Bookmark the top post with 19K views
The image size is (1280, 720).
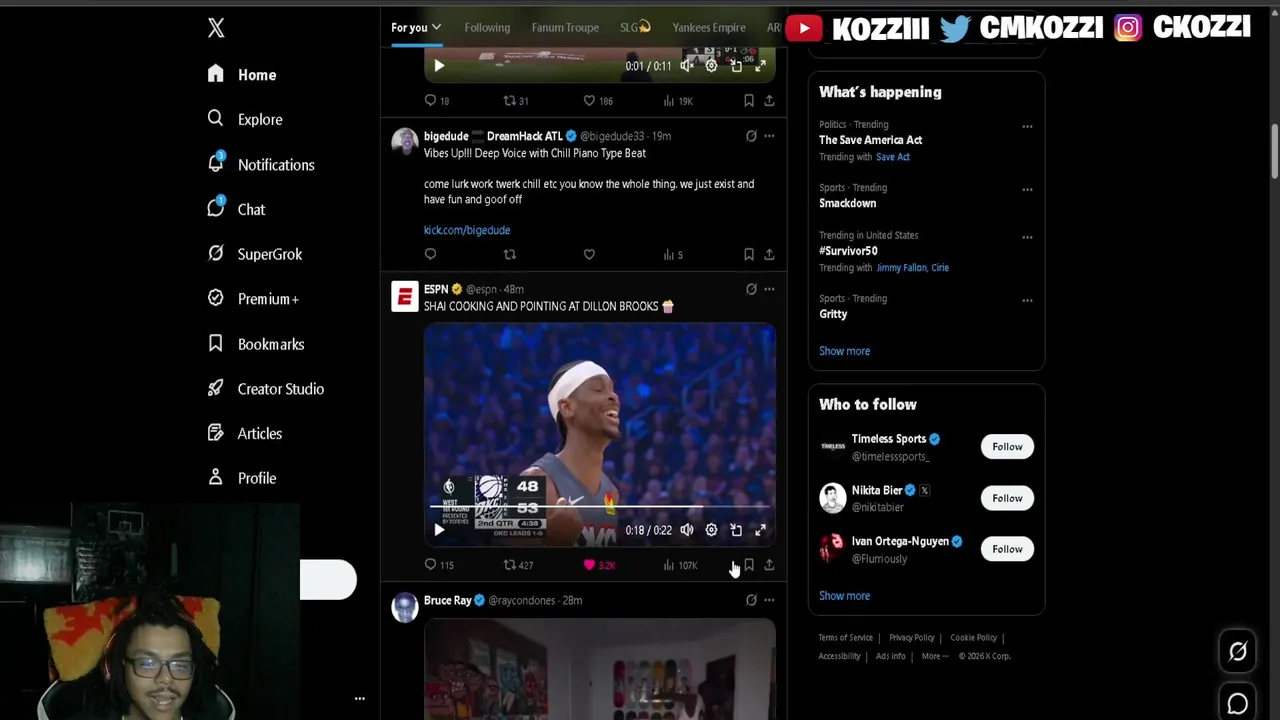749,101
